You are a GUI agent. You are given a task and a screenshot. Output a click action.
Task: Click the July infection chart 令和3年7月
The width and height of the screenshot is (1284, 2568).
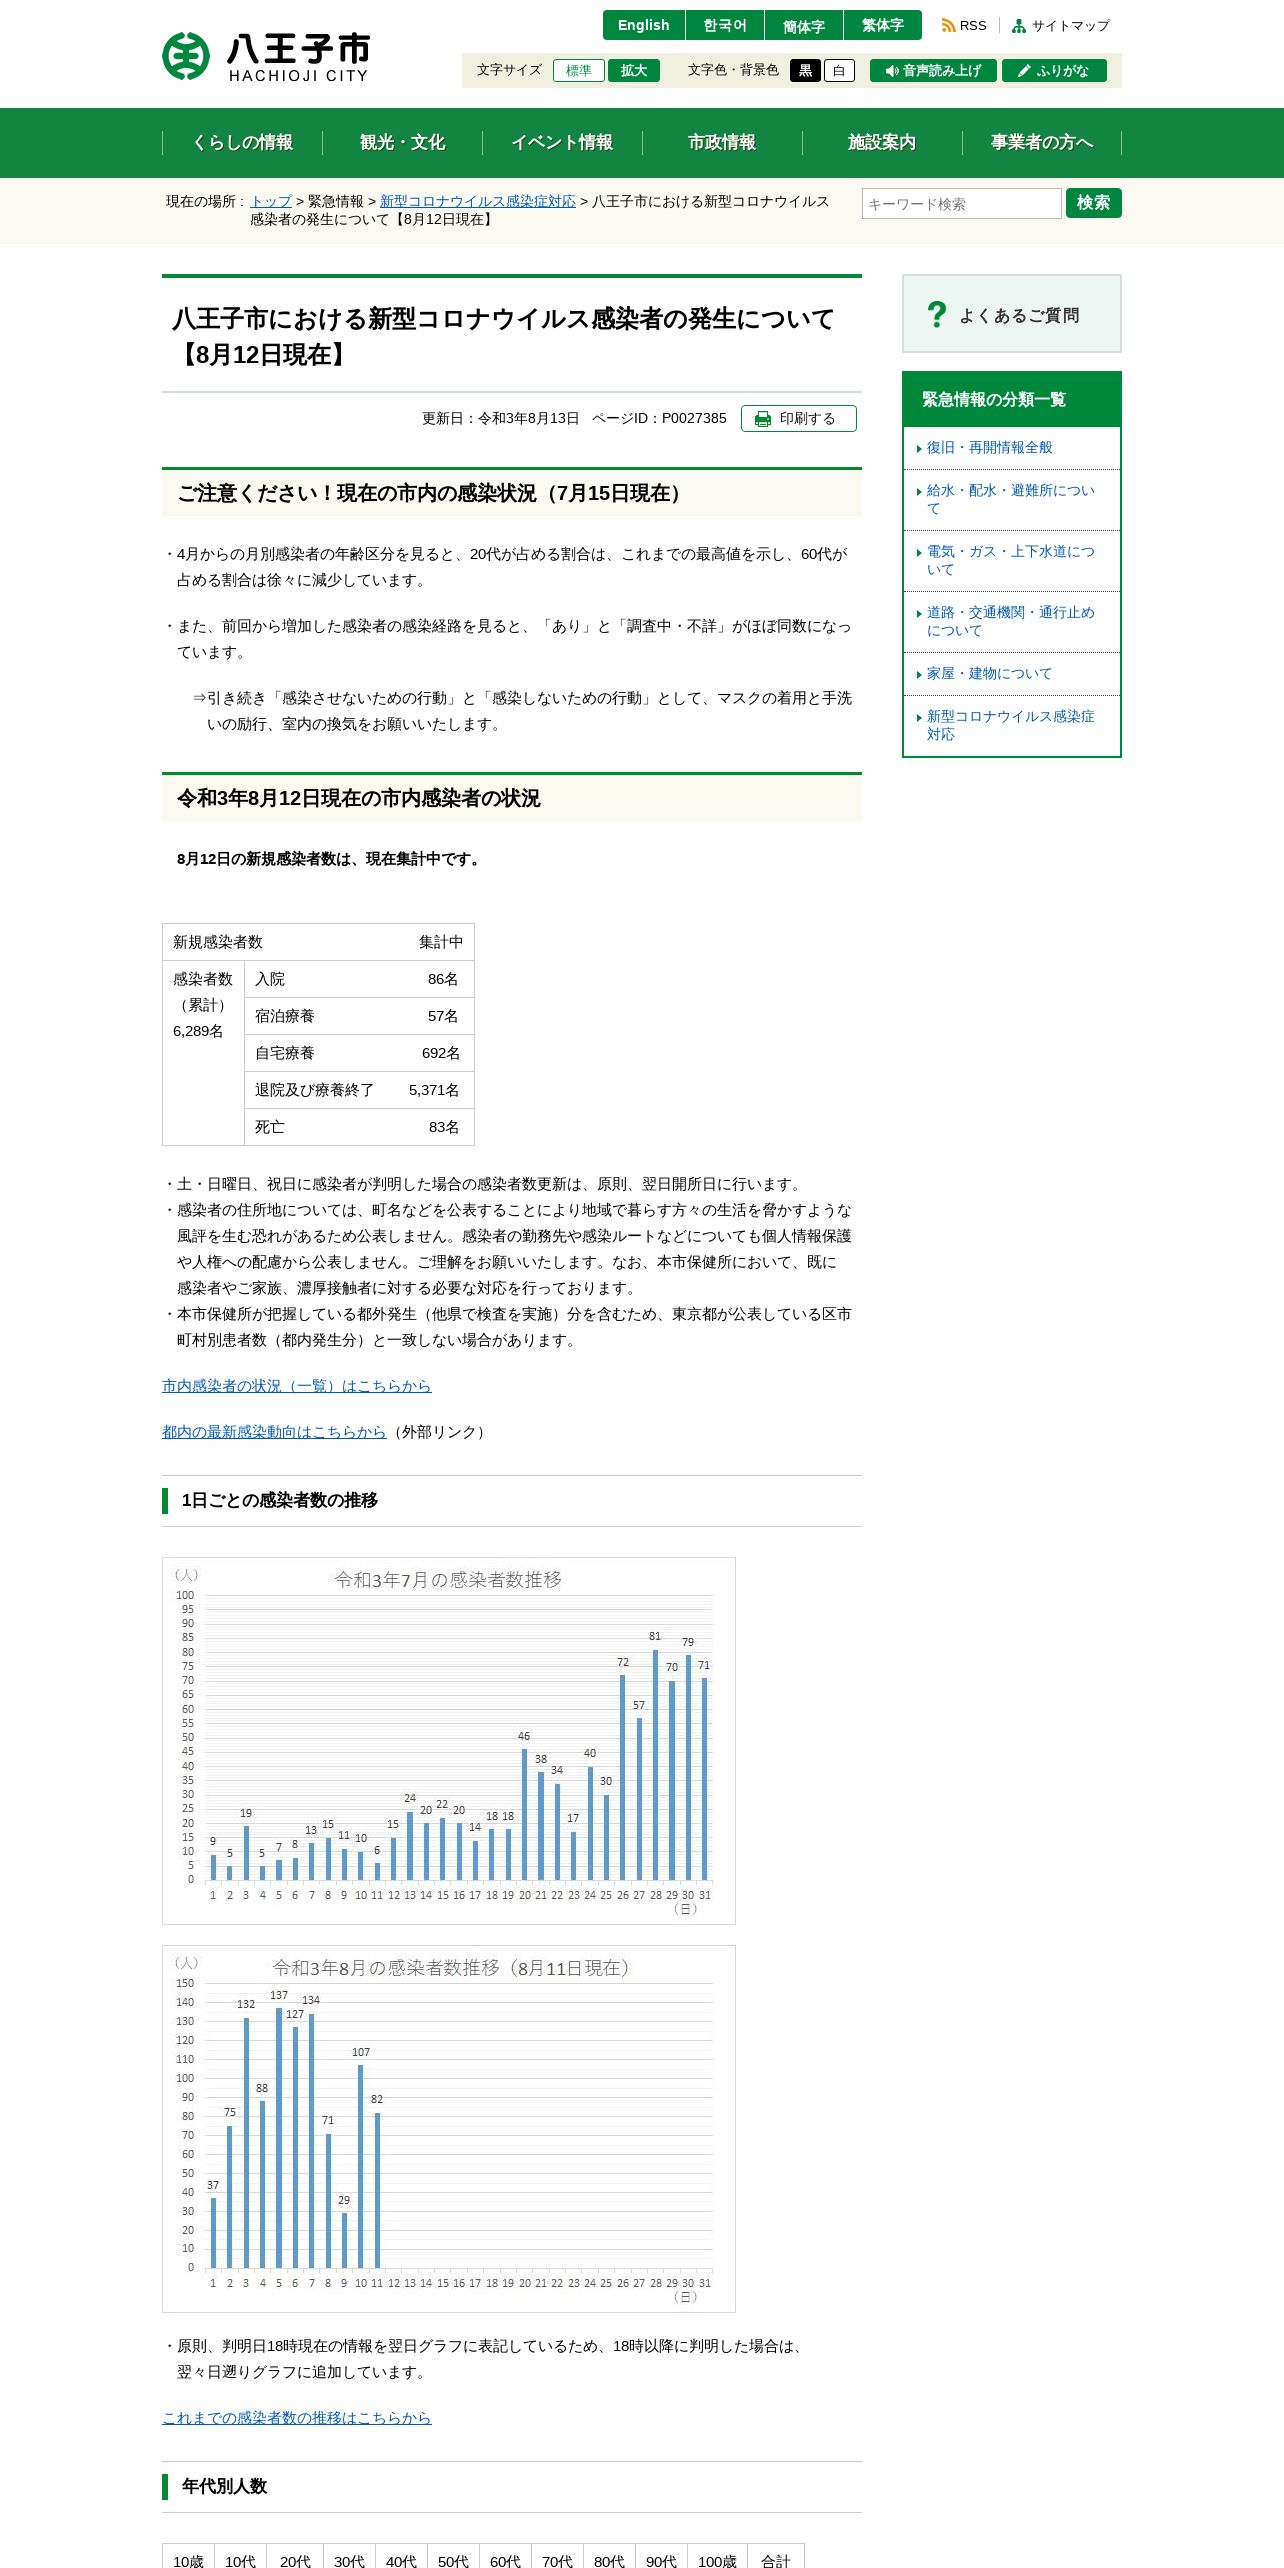coord(449,1740)
